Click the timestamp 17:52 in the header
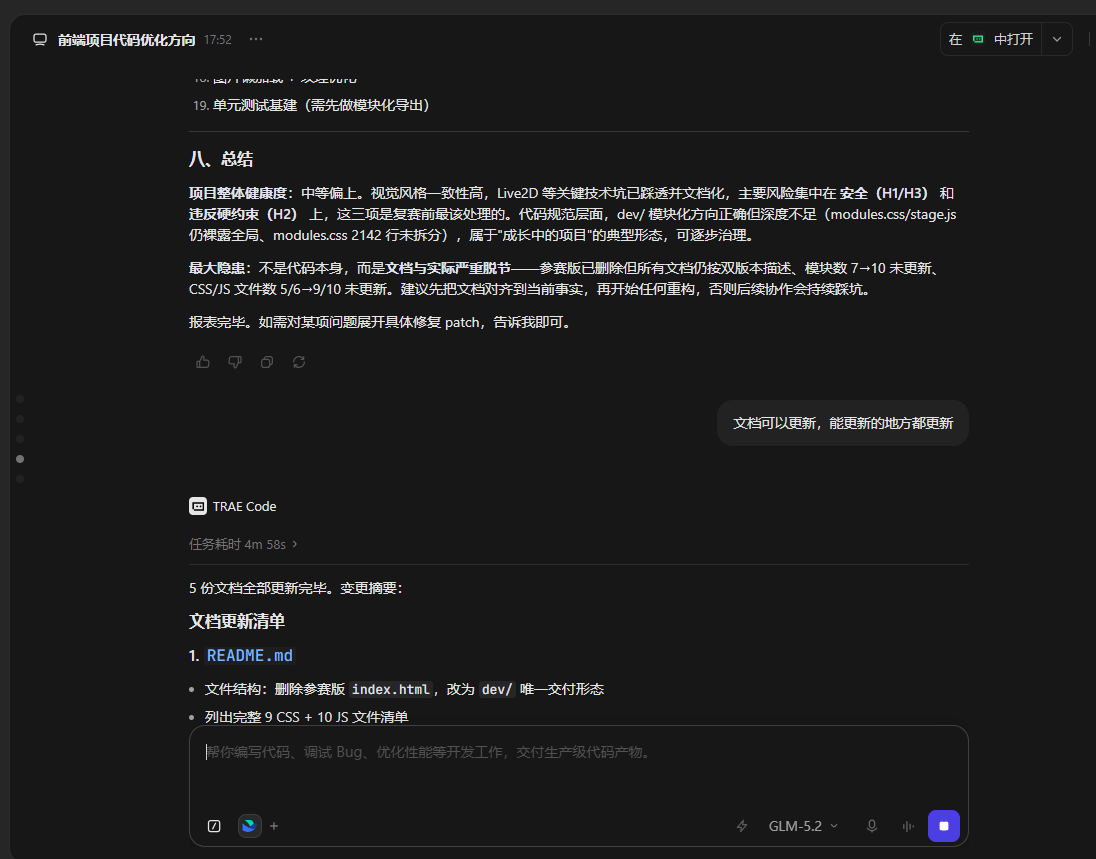The height and width of the screenshot is (859, 1096). (x=217, y=40)
